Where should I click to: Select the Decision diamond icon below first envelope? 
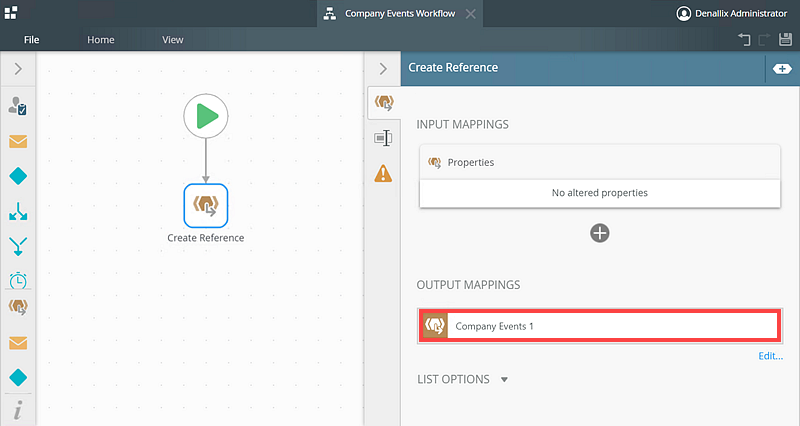click(18, 176)
